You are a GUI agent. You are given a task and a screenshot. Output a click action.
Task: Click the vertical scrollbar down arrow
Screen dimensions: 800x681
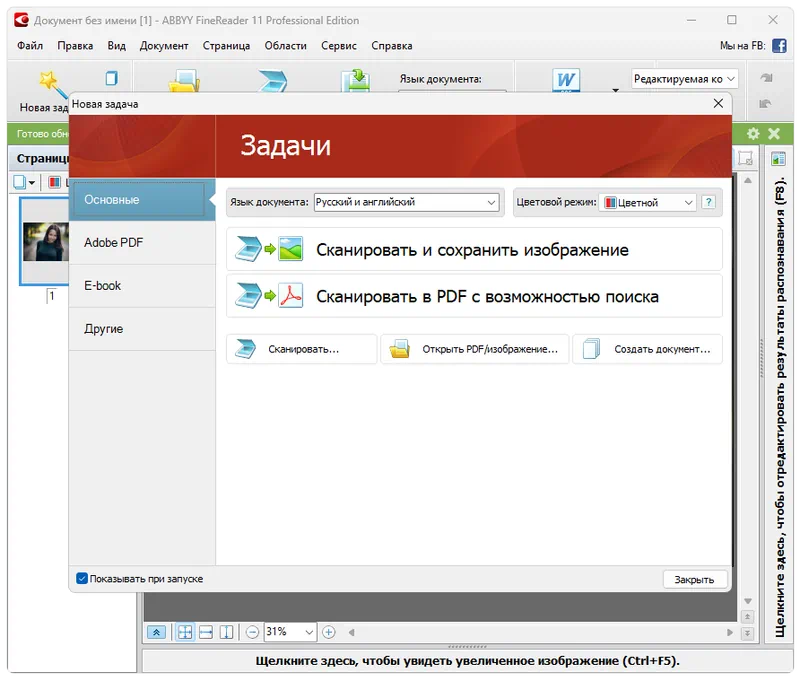(747, 601)
